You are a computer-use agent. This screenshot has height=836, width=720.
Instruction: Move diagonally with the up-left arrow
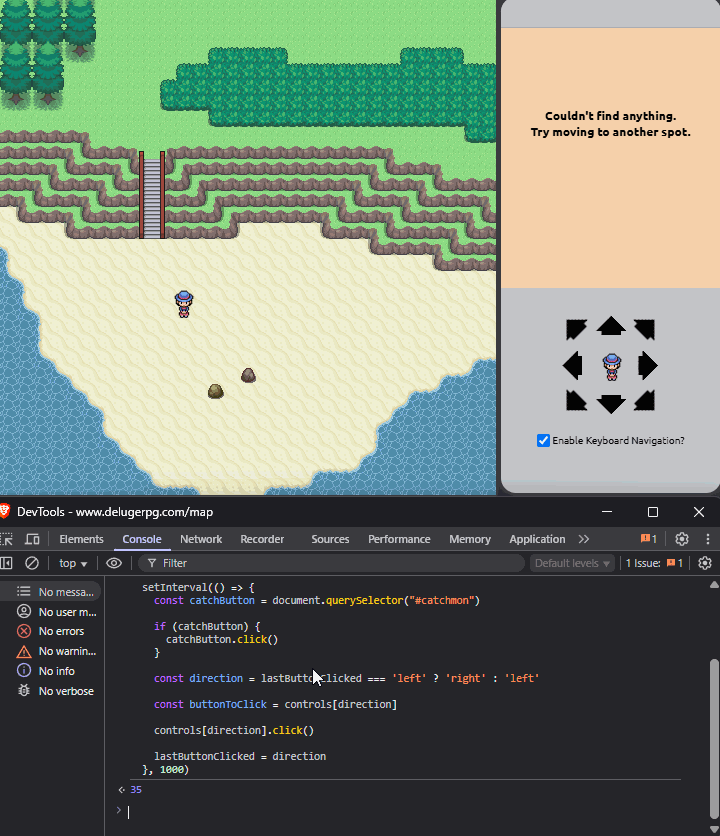click(x=576, y=329)
